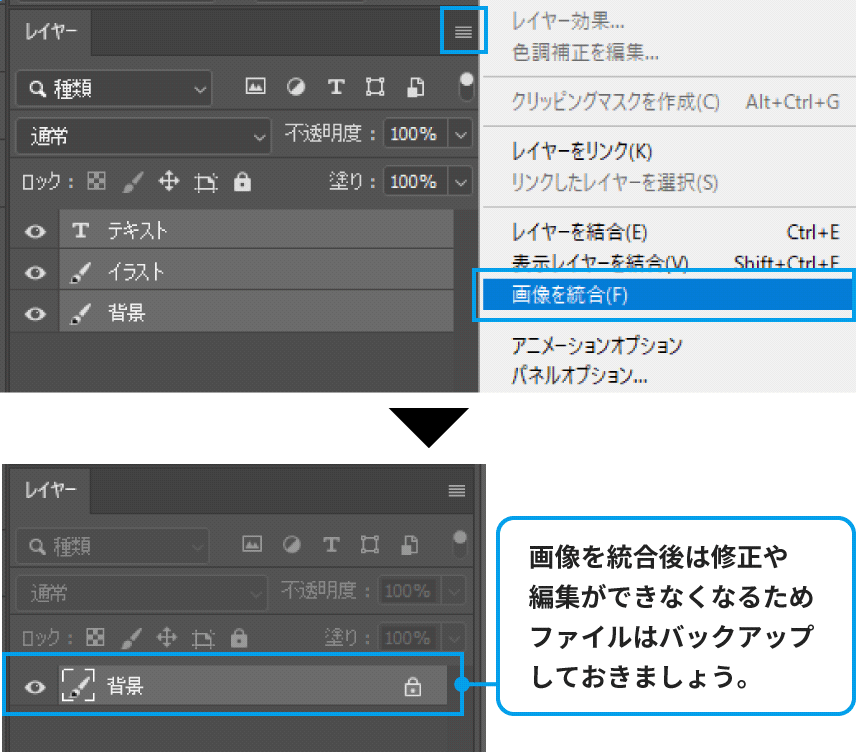Filter for adjustment layers
This screenshot has width=856, height=752.
(x=296, y=87)
